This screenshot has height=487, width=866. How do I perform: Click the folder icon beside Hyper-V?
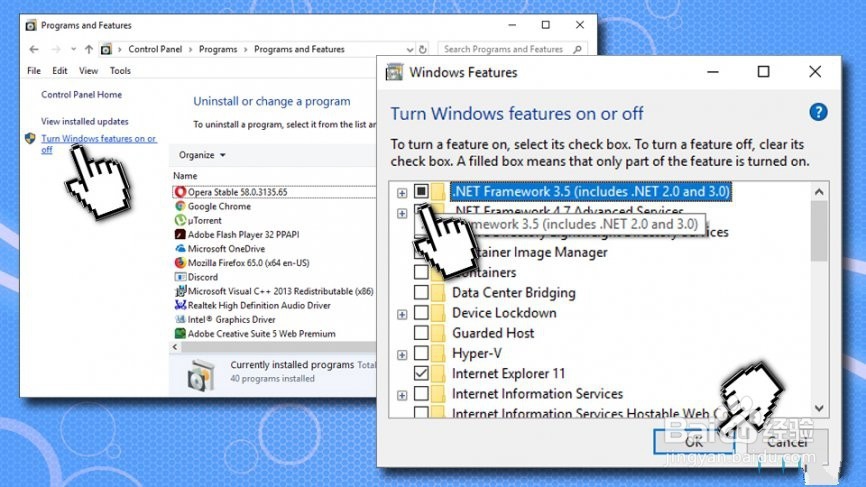pos(438,353)
